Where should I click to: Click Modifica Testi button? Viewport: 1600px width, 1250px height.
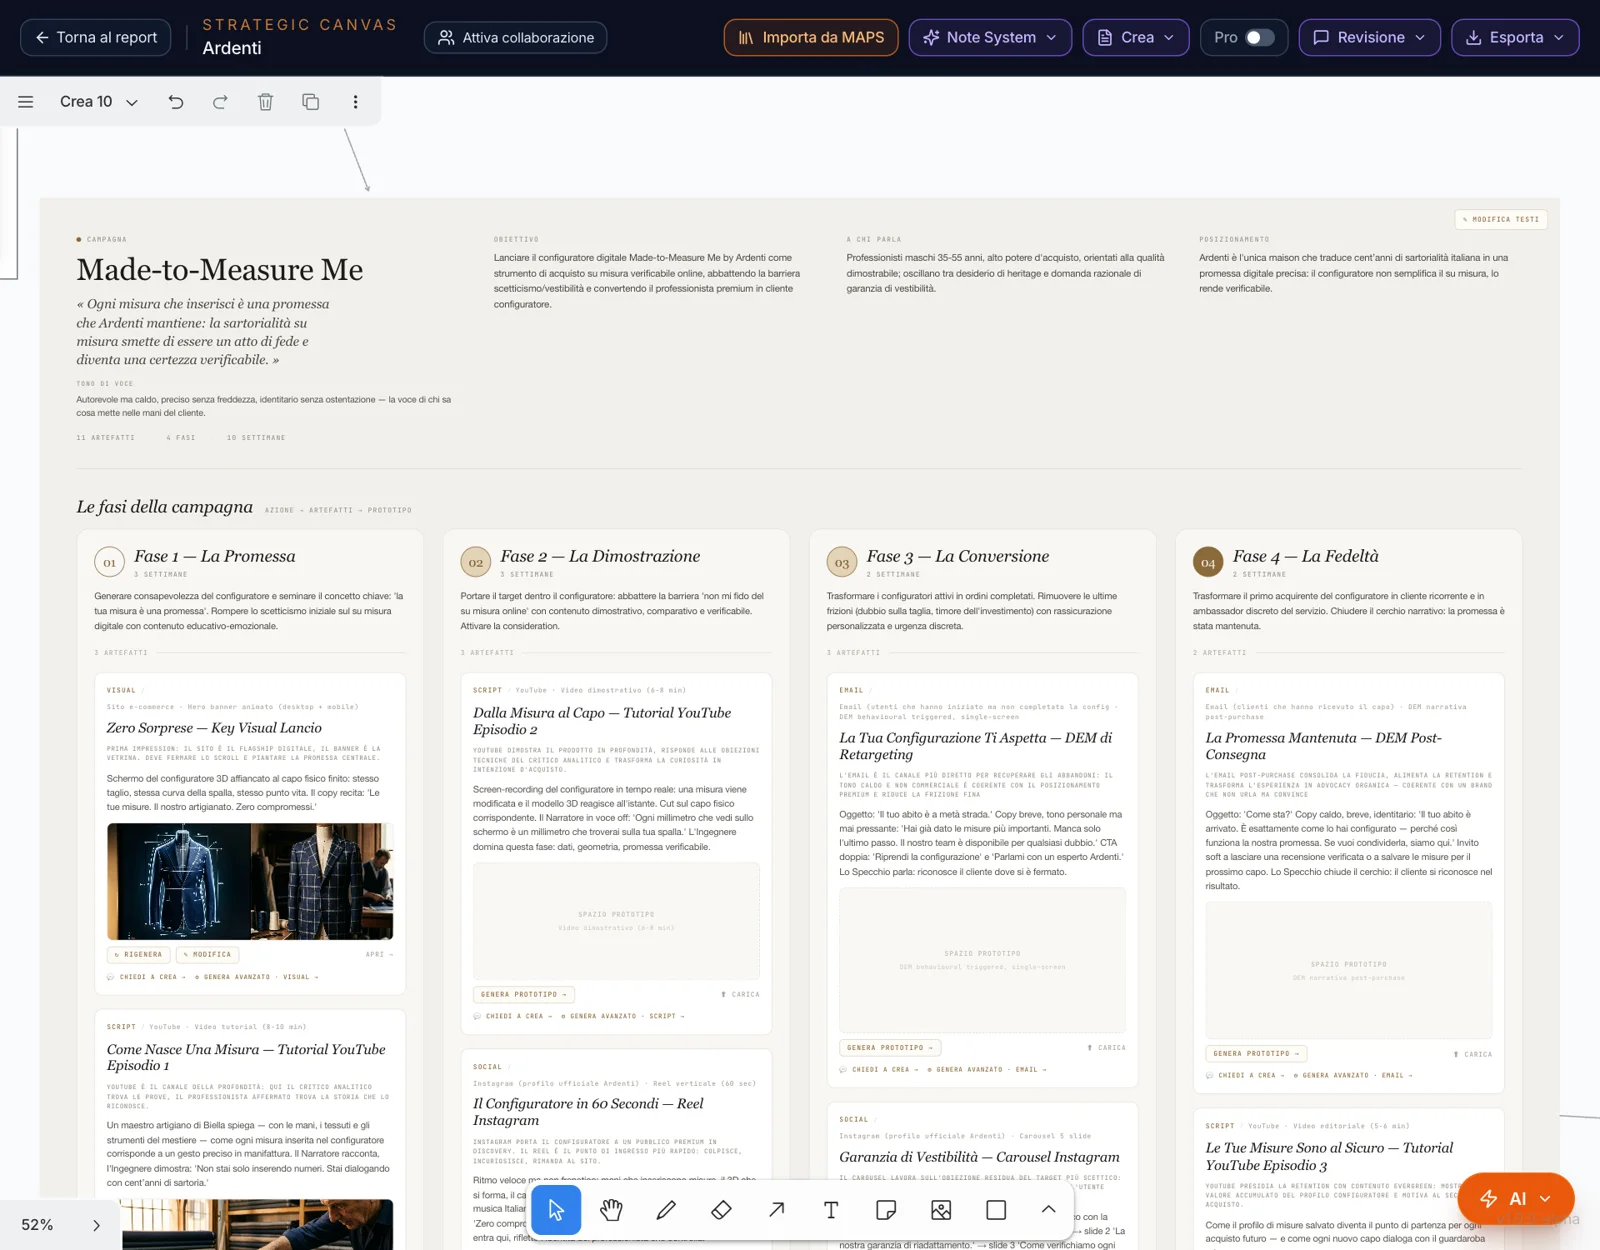point(1501,219)
